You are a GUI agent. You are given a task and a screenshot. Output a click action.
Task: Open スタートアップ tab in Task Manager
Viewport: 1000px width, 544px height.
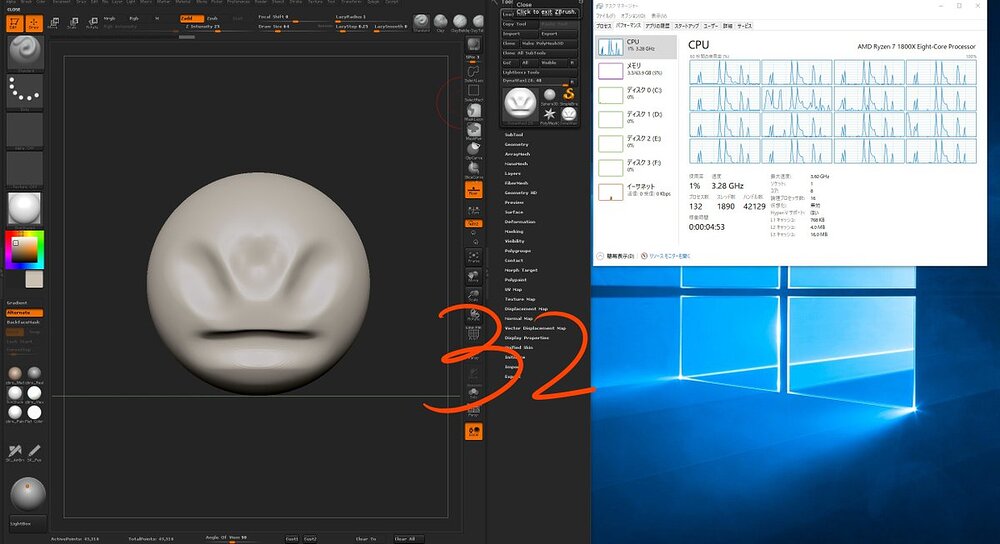687,26
